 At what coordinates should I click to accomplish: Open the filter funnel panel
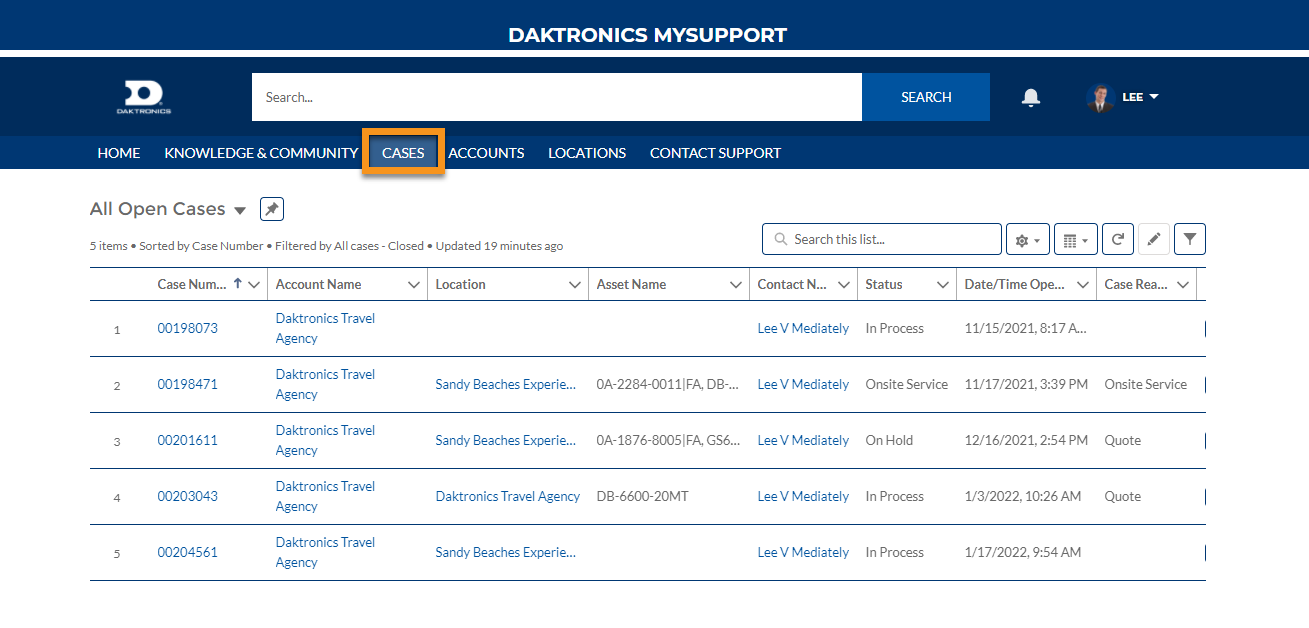(1189, 239)
